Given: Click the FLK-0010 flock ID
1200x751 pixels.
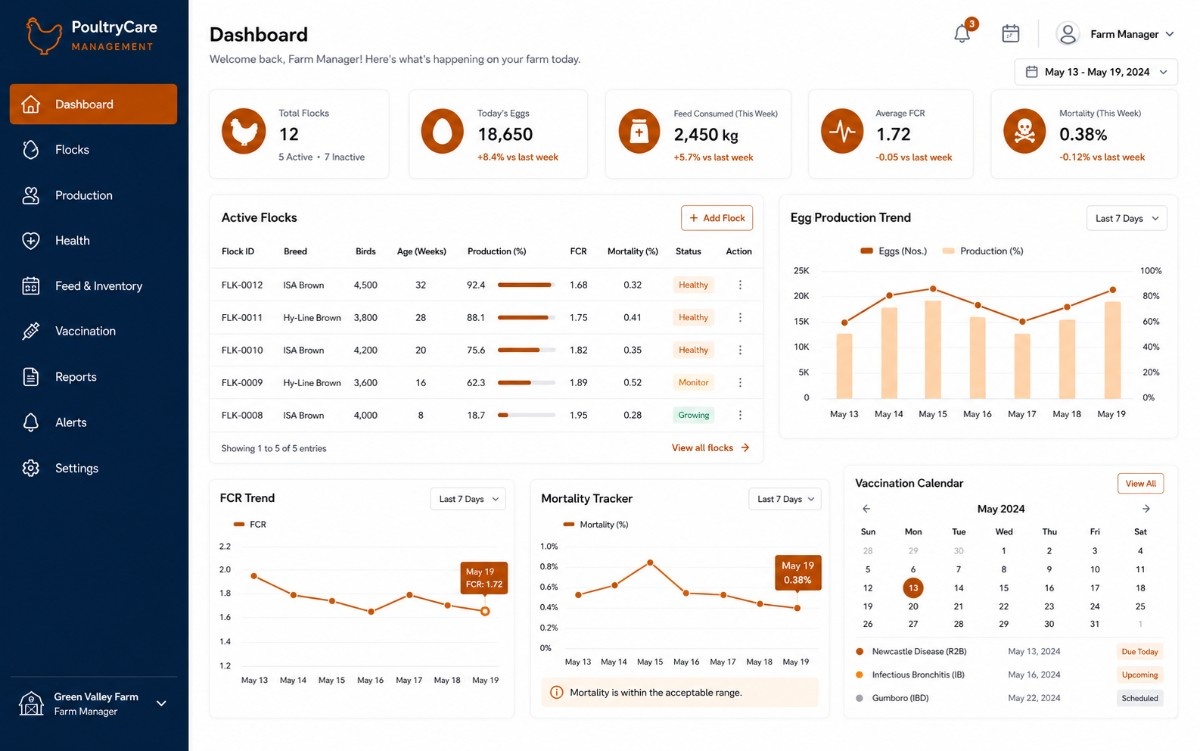Looking at the screenshot, I should pyautogui.click(x=242, y=350).
